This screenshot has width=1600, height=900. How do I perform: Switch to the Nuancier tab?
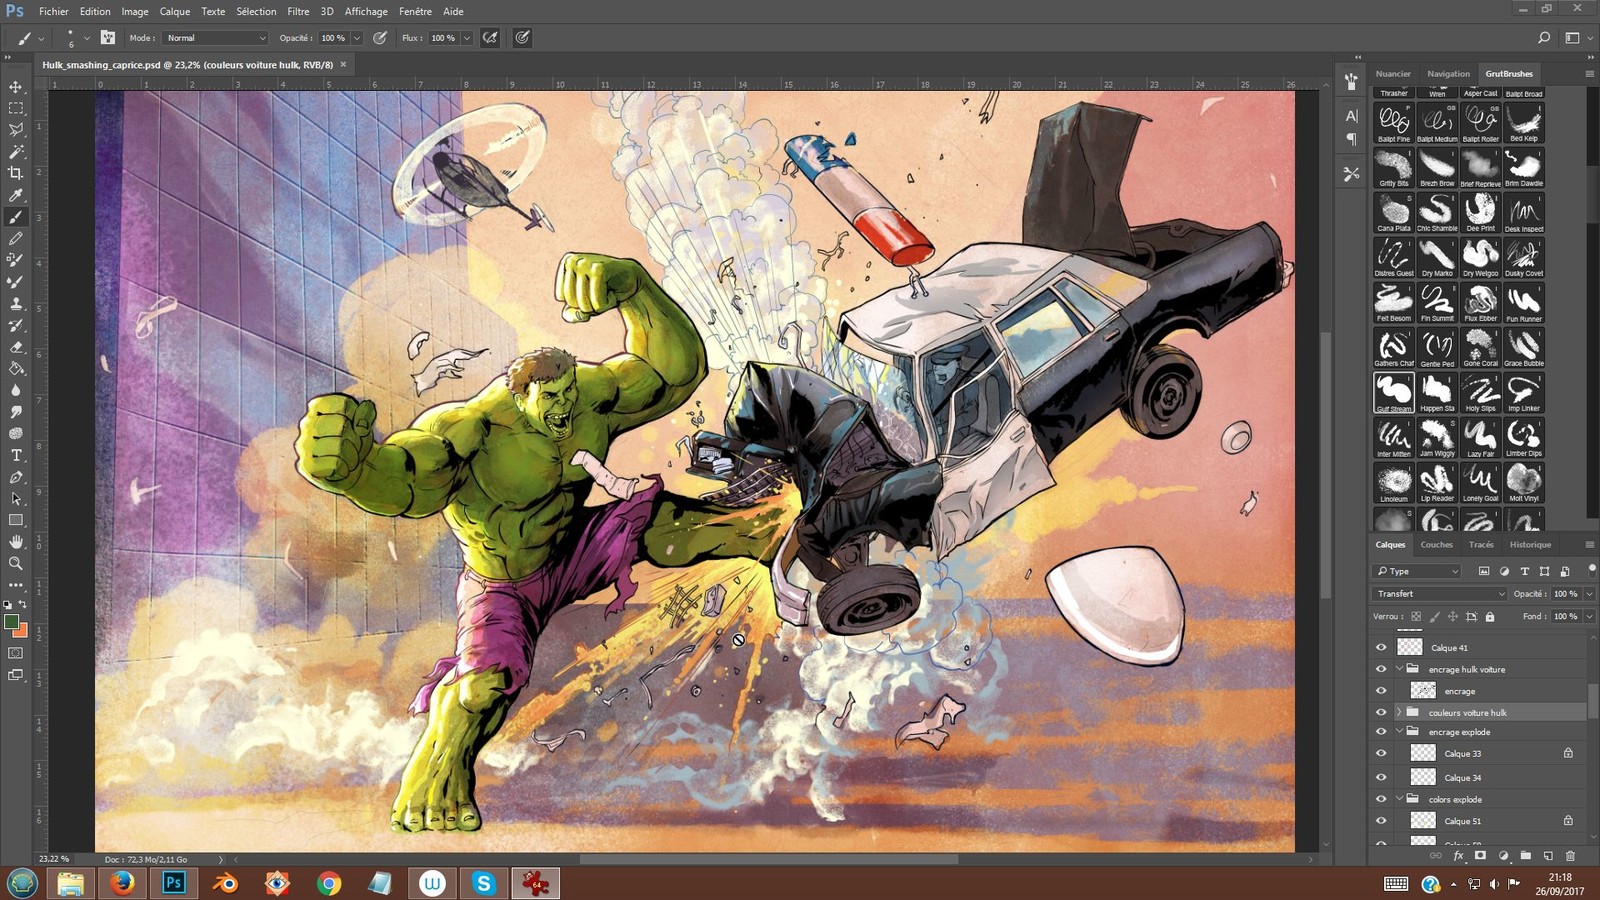coord(1393,74)
